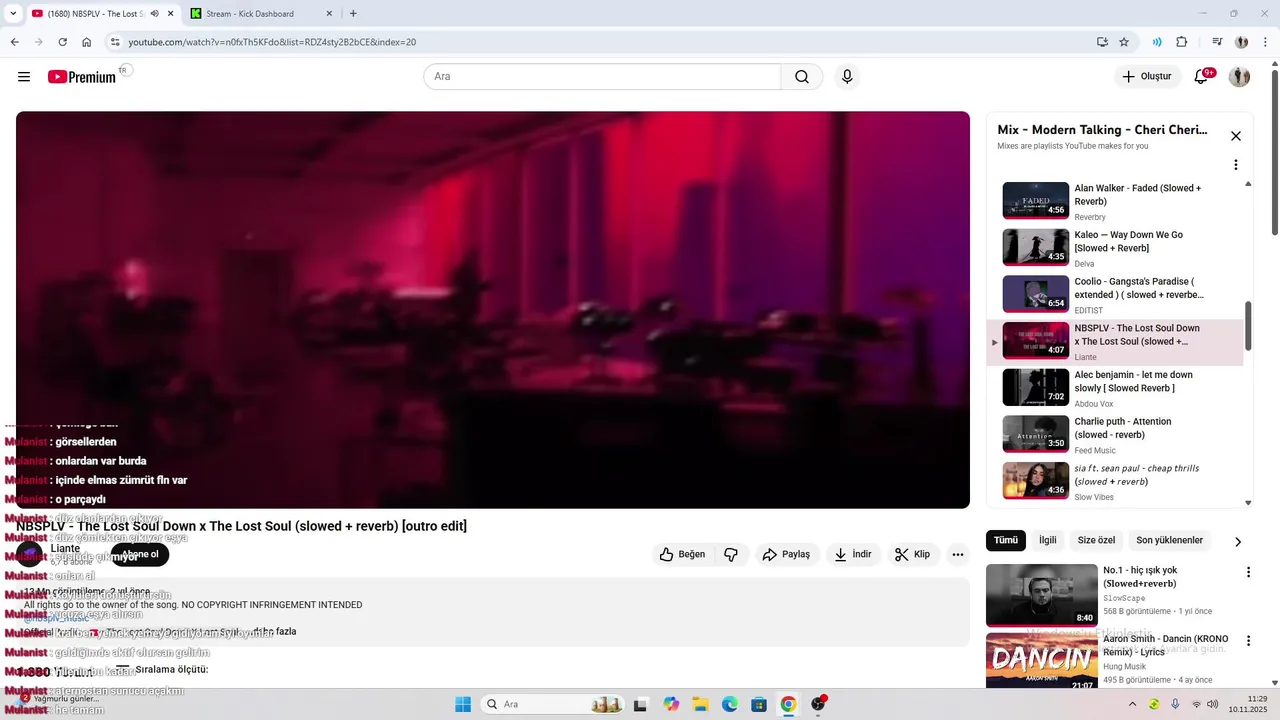Image resolution: width=1280 pixels, height=720 pixels.
Task: Open options for No.1 - hiç ışık yok
Action: coord(1248,572)
